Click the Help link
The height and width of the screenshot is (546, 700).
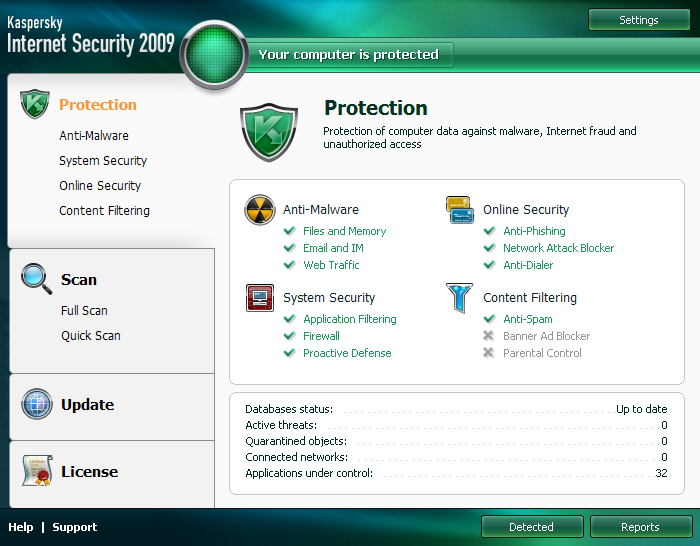(21, 527)
